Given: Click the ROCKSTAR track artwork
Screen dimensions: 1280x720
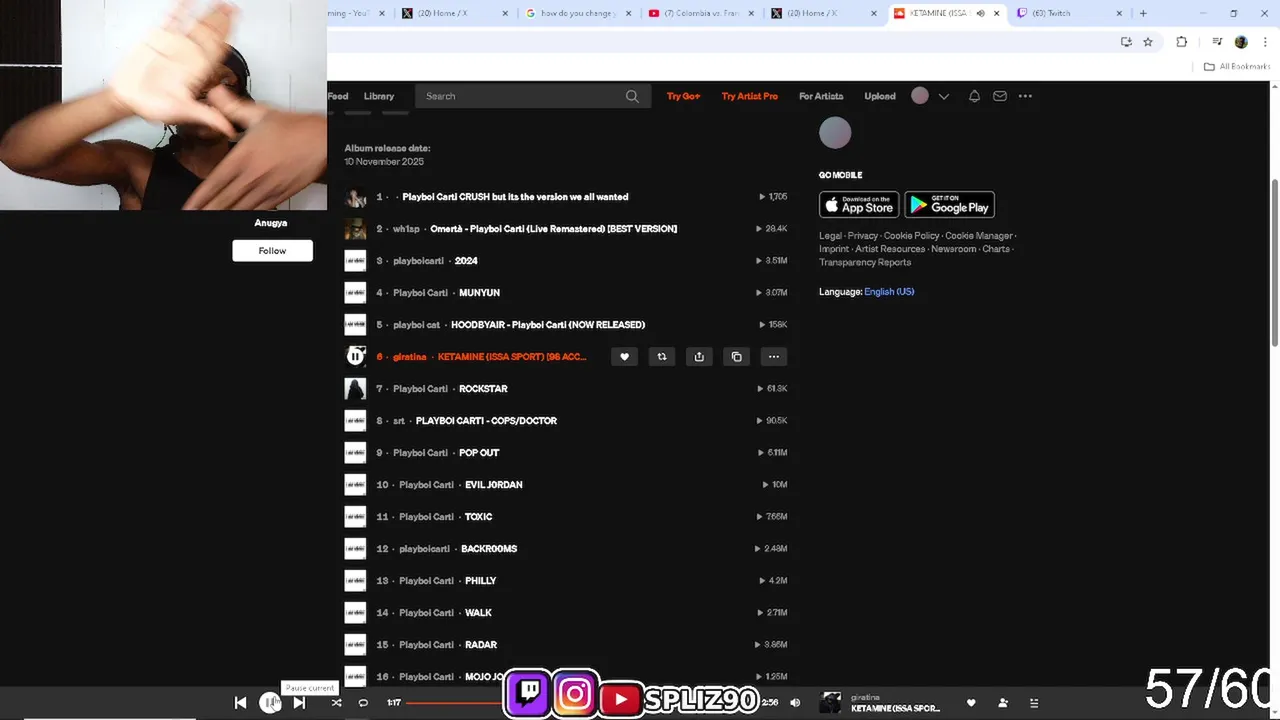Looking at the screenshot, I should (x=355, y=388).
